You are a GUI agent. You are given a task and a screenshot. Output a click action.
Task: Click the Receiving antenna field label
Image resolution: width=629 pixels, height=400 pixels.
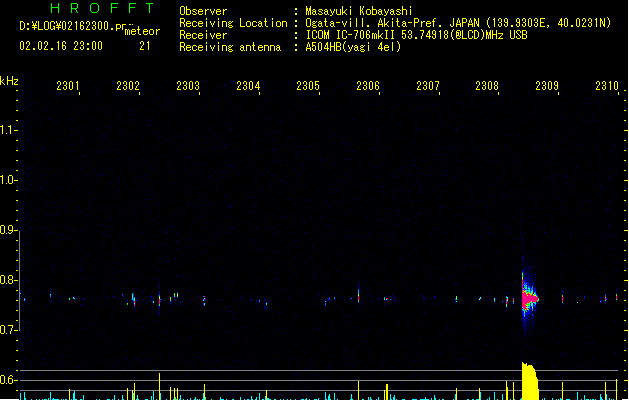click(x=230, y=47)
